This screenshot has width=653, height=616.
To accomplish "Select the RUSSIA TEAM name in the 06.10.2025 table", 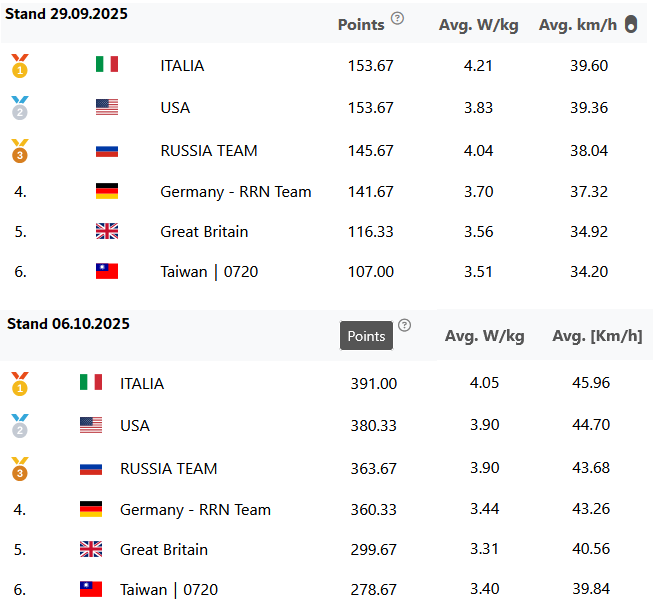I will click(x=168, y=468).
